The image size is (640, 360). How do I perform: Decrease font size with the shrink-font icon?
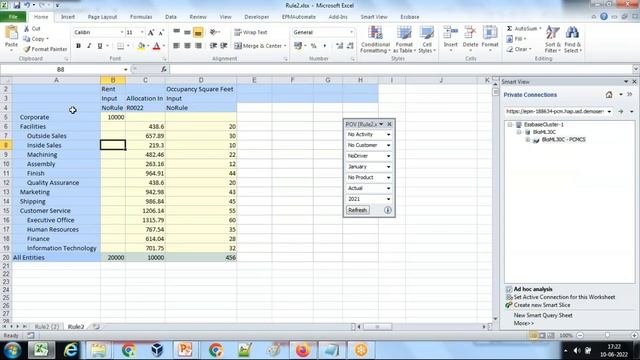(161, 32)
